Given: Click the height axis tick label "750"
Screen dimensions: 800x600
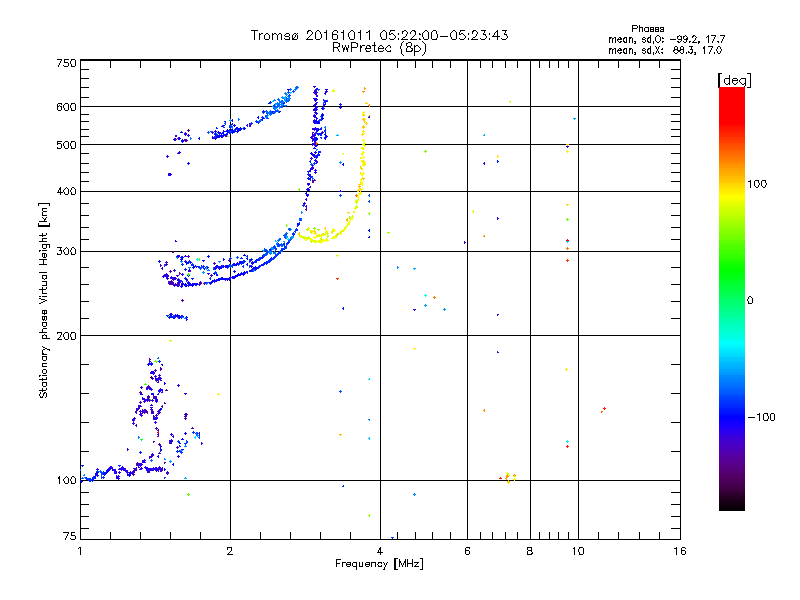Looking at the screenshot, I should [x=66, y=63].
